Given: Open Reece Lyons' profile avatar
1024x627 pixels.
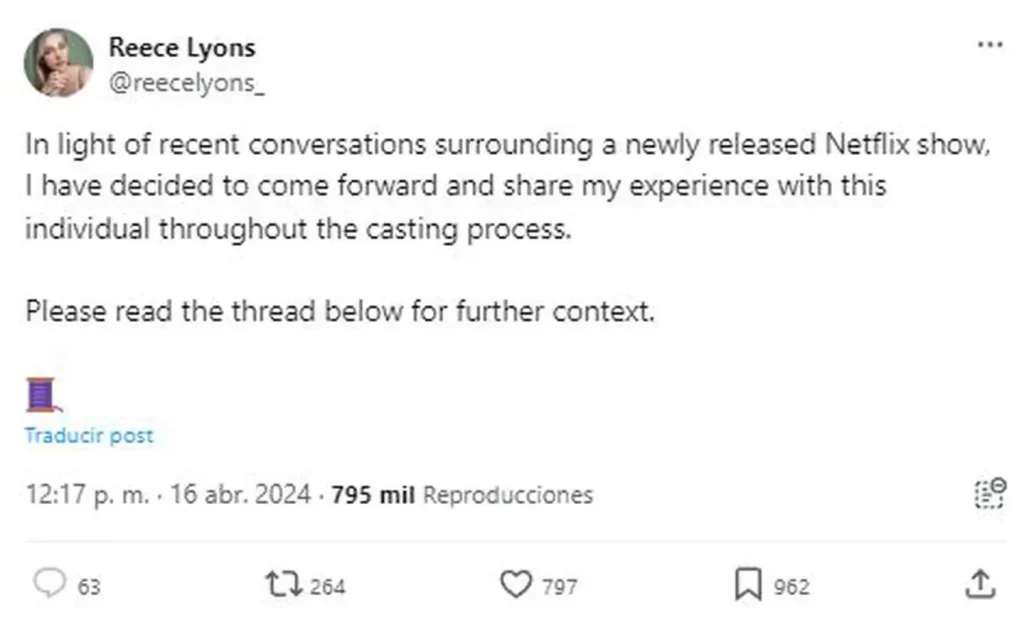Looking at the screenshot, I should [59, 63].
